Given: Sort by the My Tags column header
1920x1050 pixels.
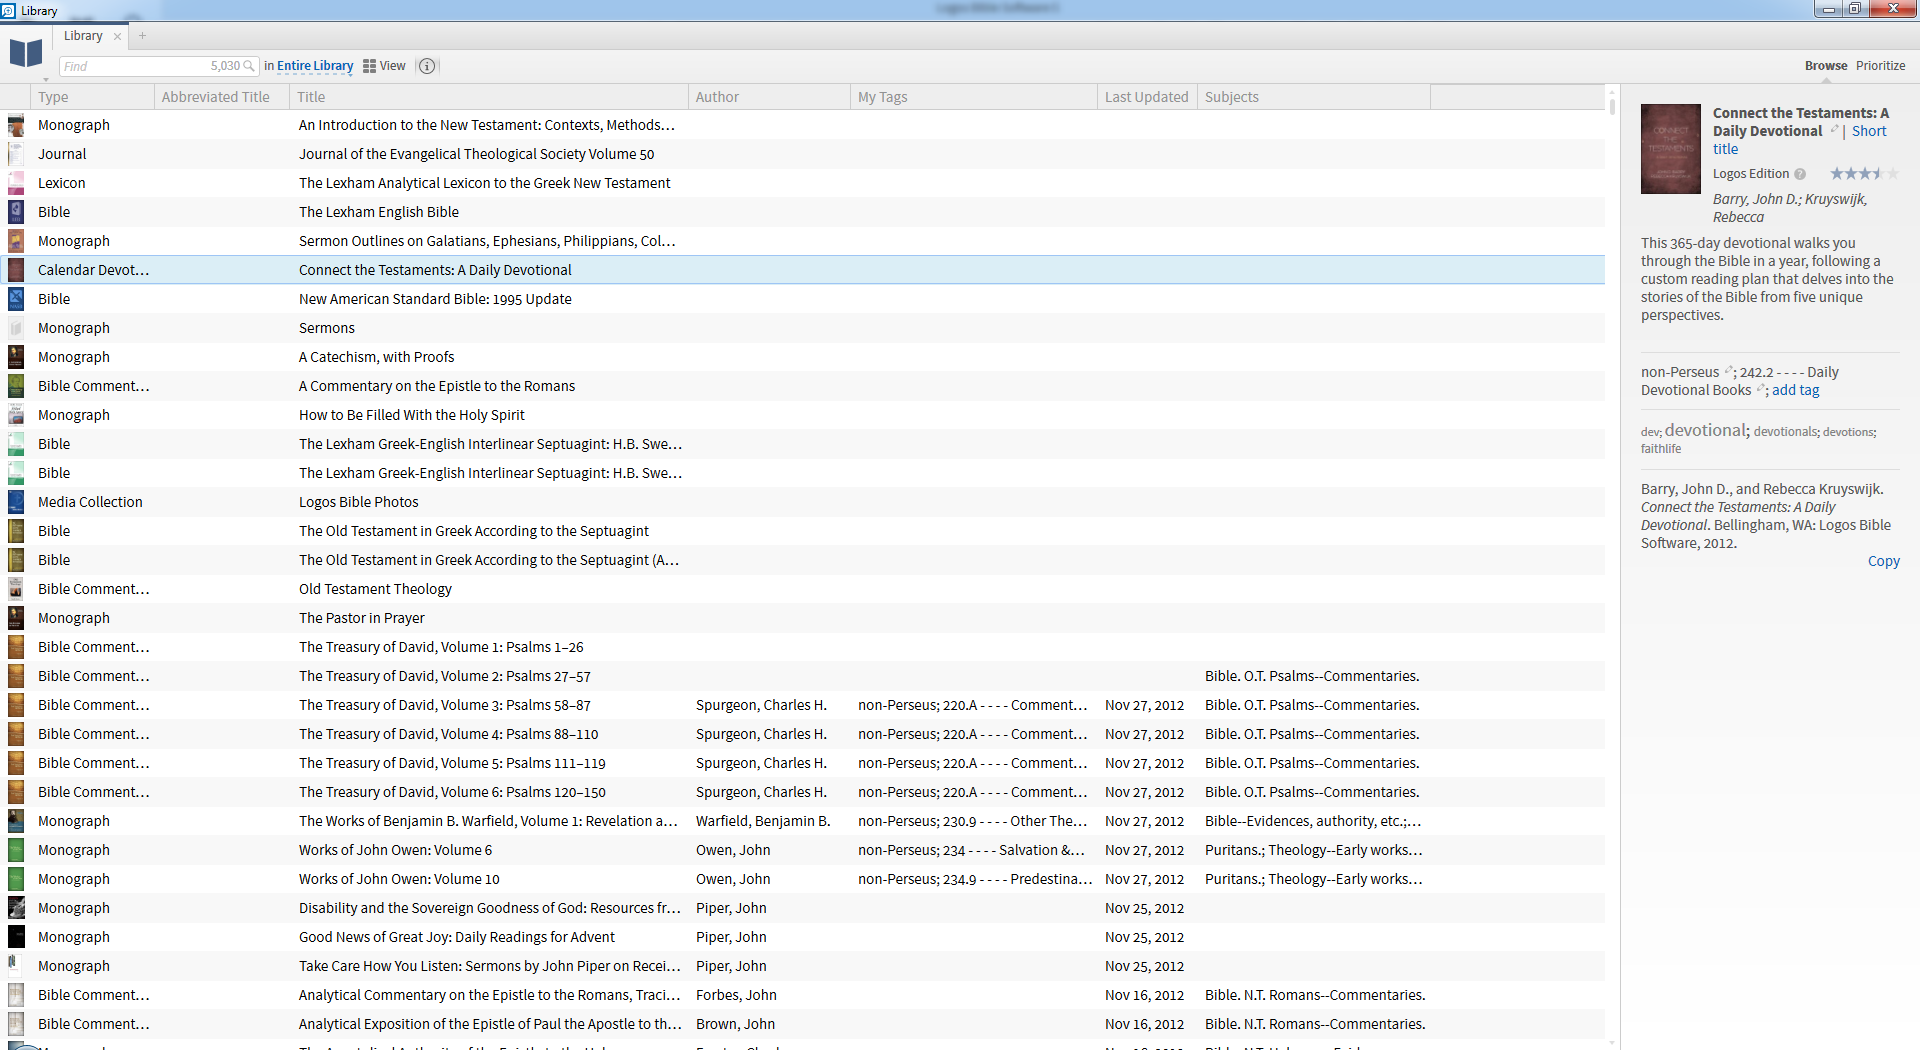Looking at the screenshot, I should pyautogui.click(x=974, y=97).
